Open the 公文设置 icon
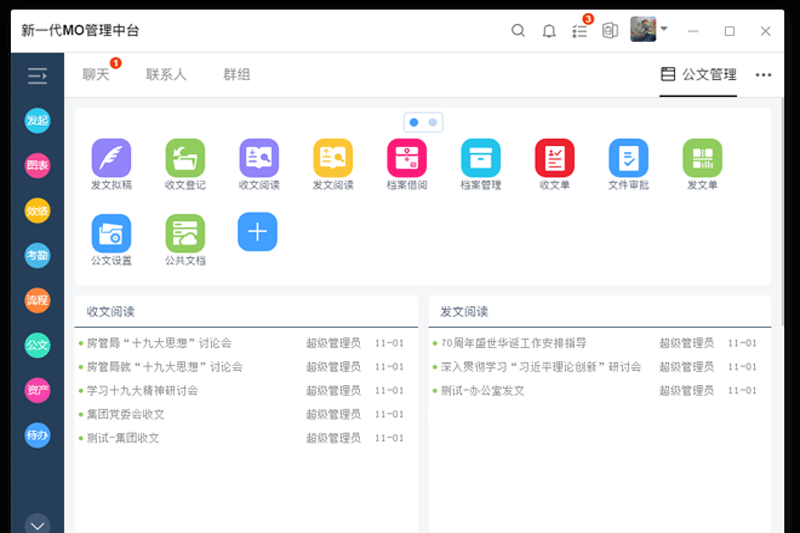Screen dimensions: 800x533 click(x=111, y=233)
